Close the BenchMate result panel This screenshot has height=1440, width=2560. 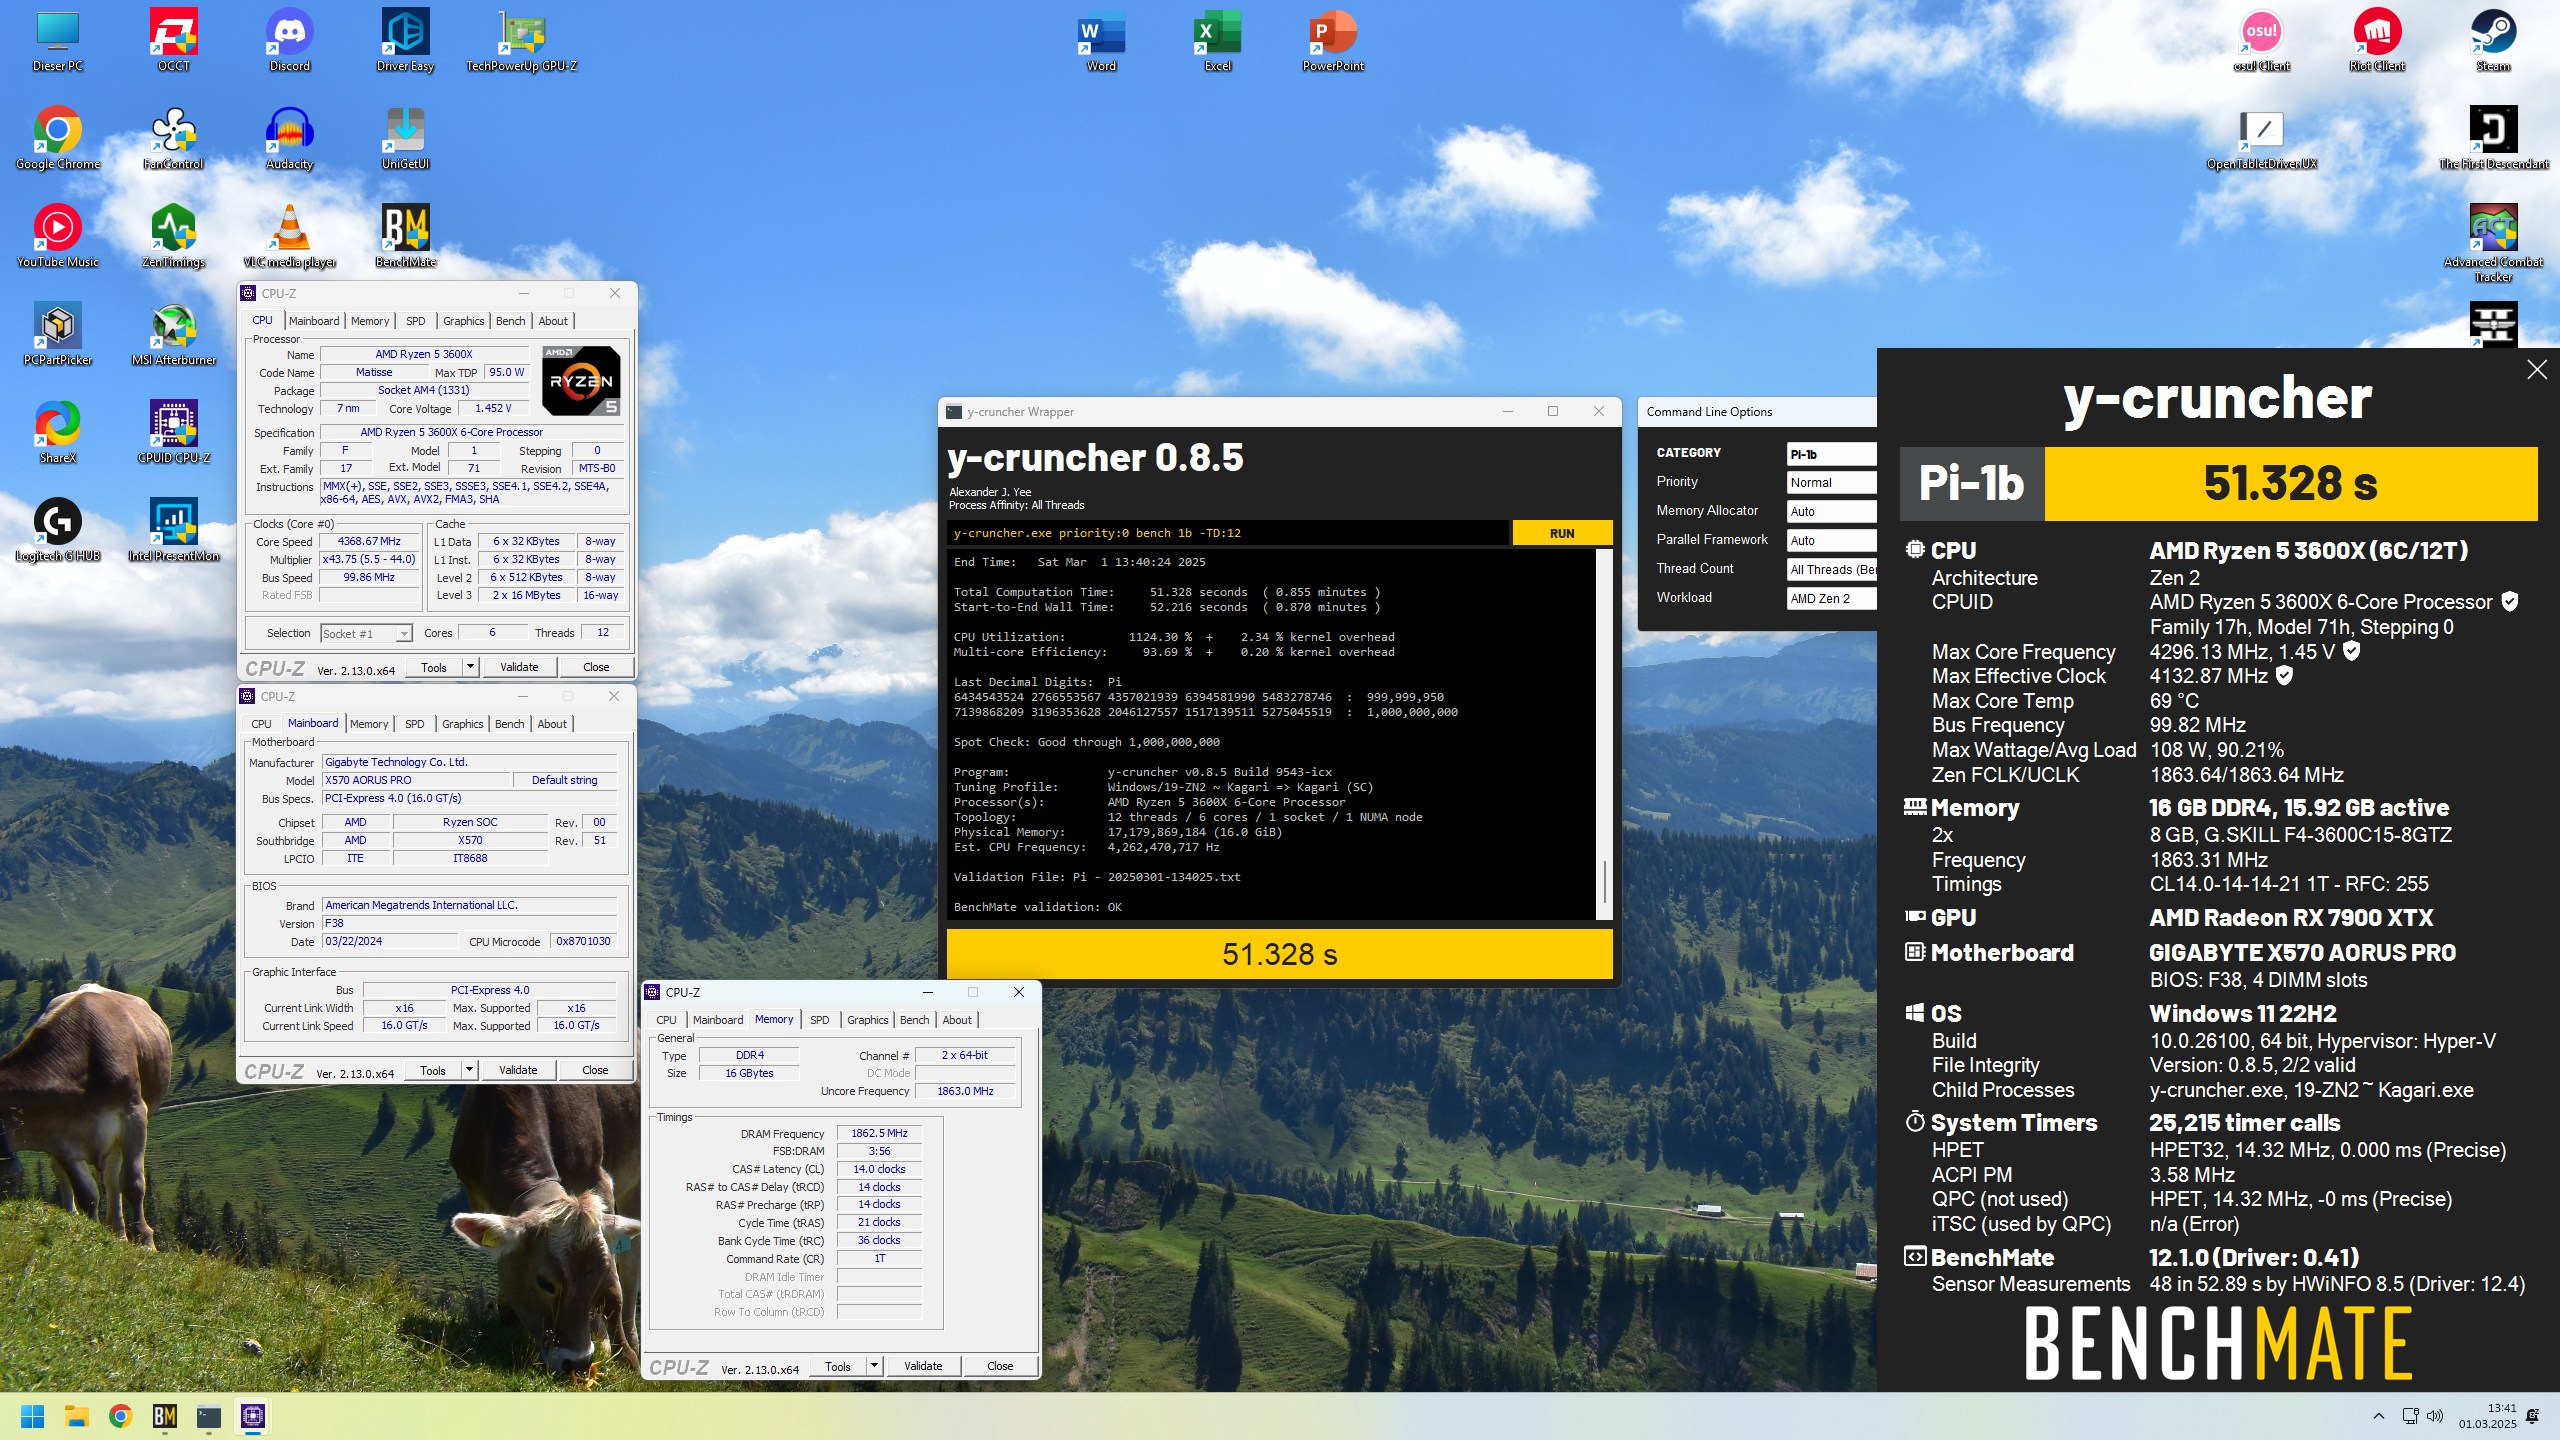coord(2537,370)
